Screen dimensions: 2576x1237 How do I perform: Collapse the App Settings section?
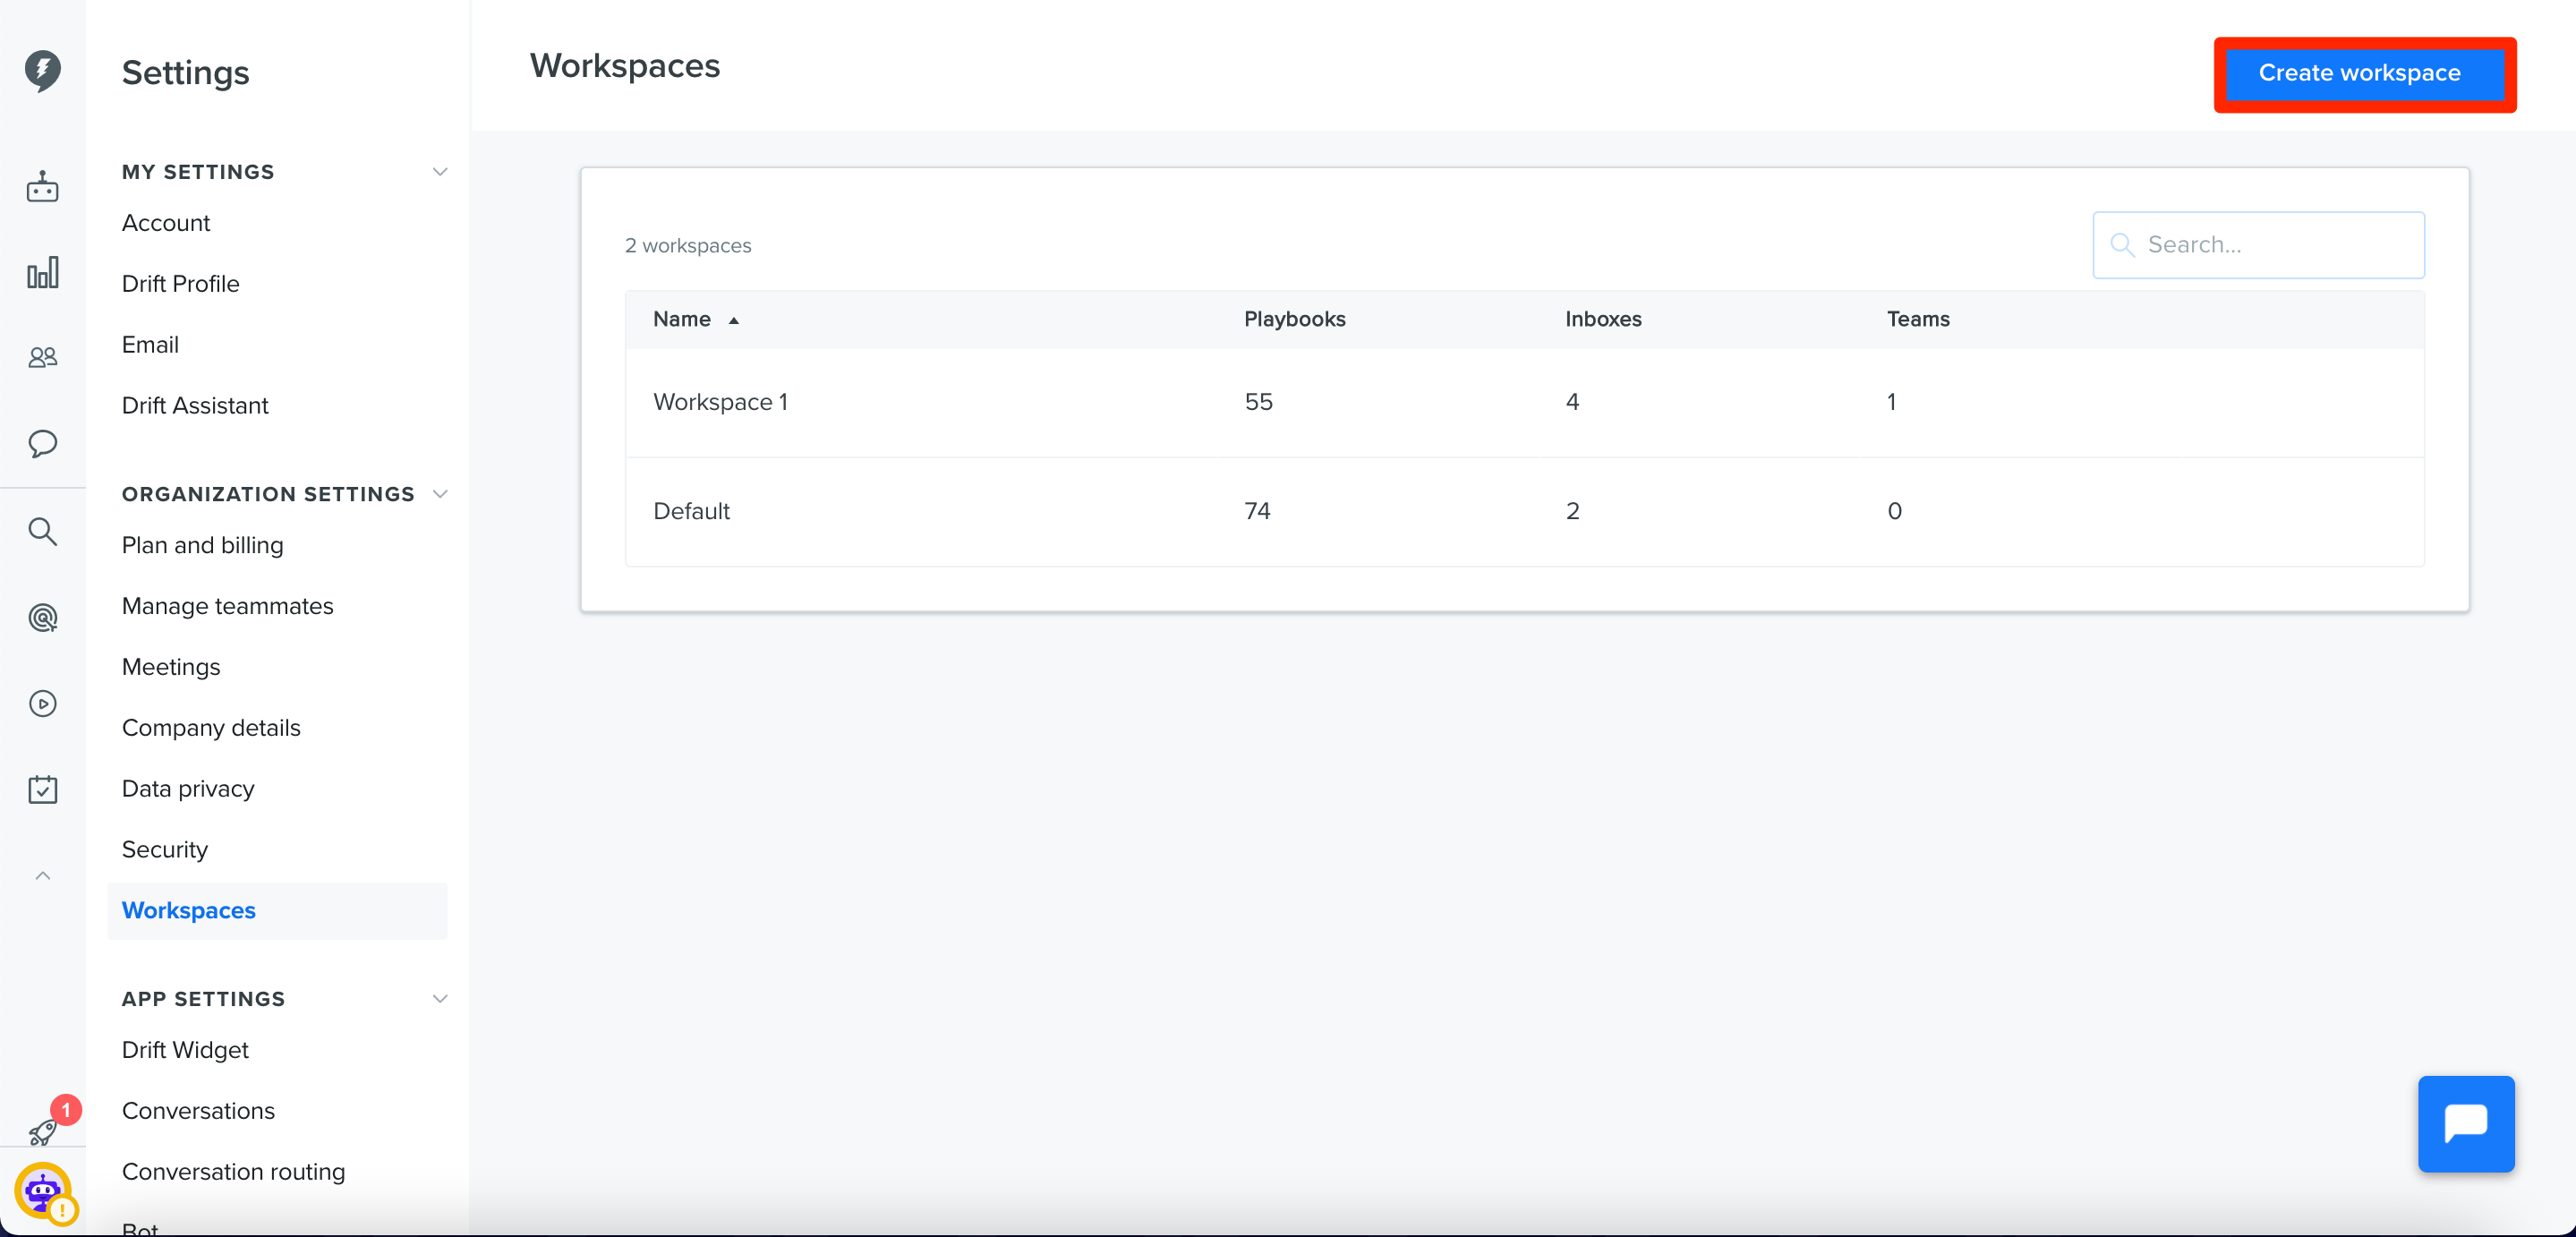pyautogui.click(x=439, y=999)
